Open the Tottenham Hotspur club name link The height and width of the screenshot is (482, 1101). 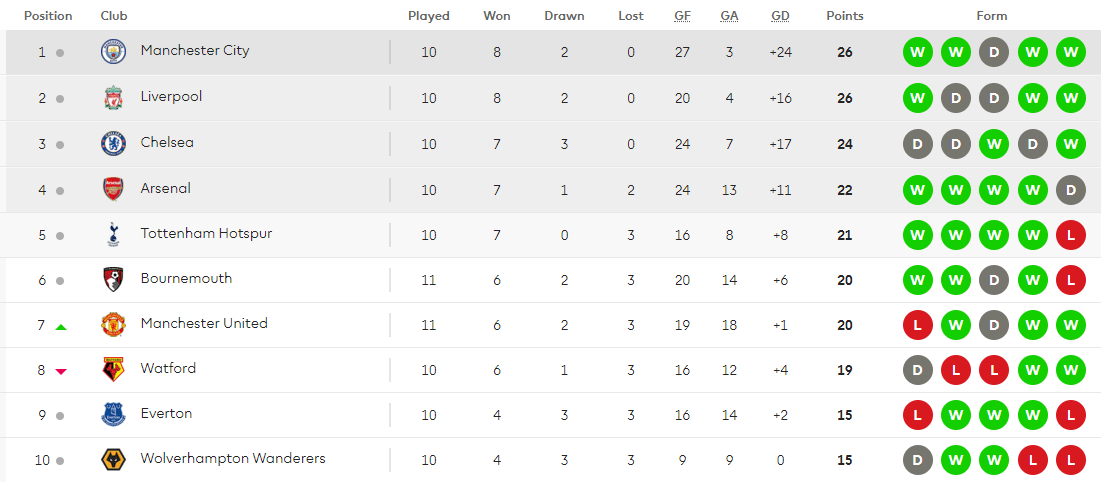(x=206, y=233)
